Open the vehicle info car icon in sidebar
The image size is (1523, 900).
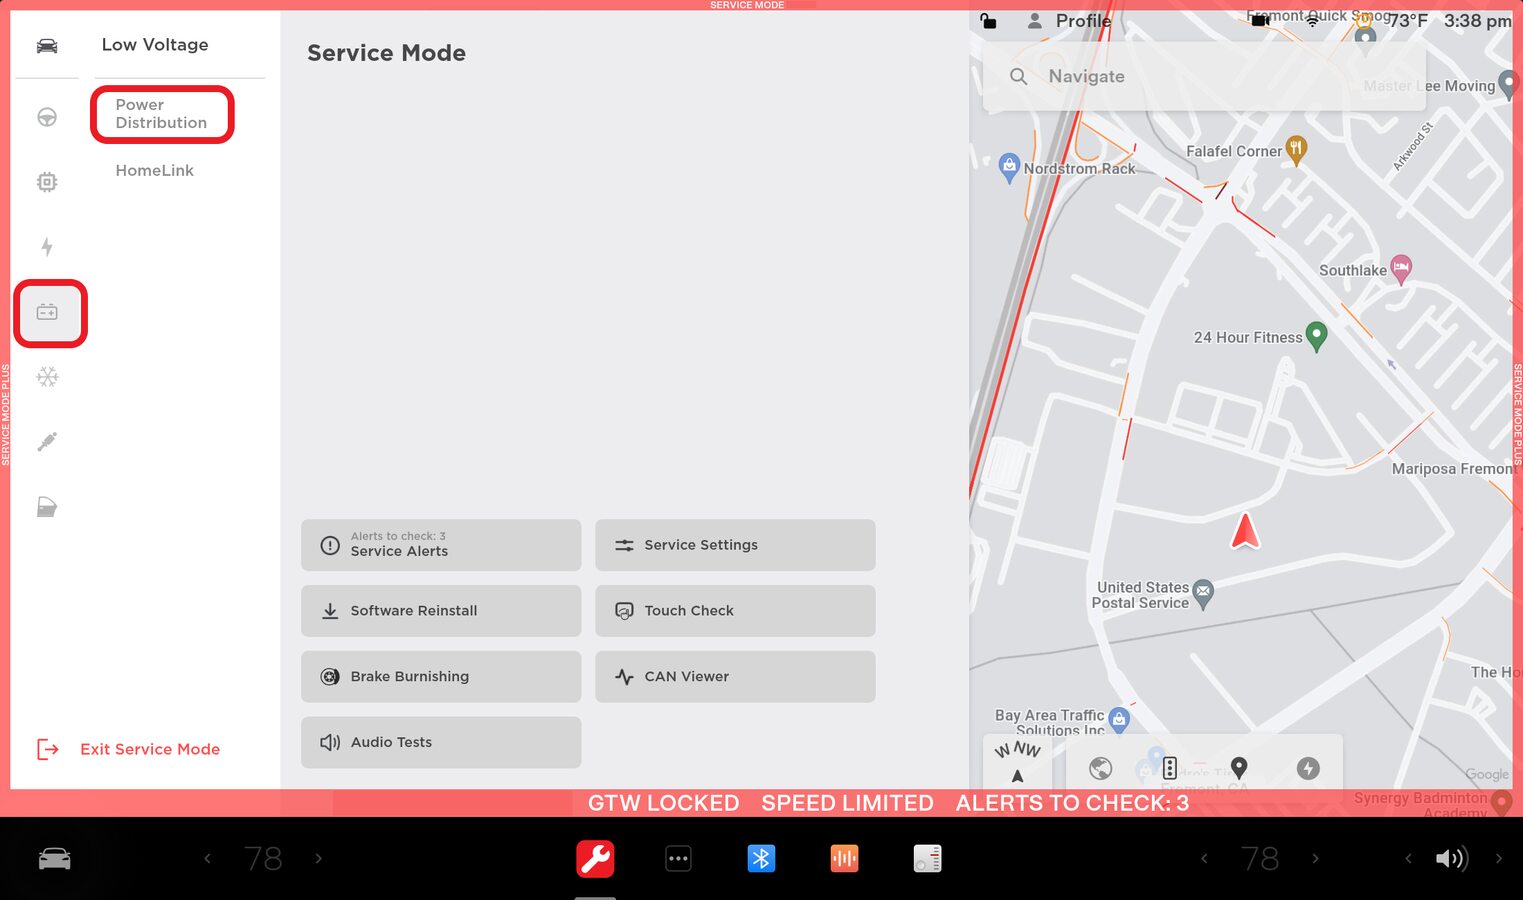click(x=47, y=46)
